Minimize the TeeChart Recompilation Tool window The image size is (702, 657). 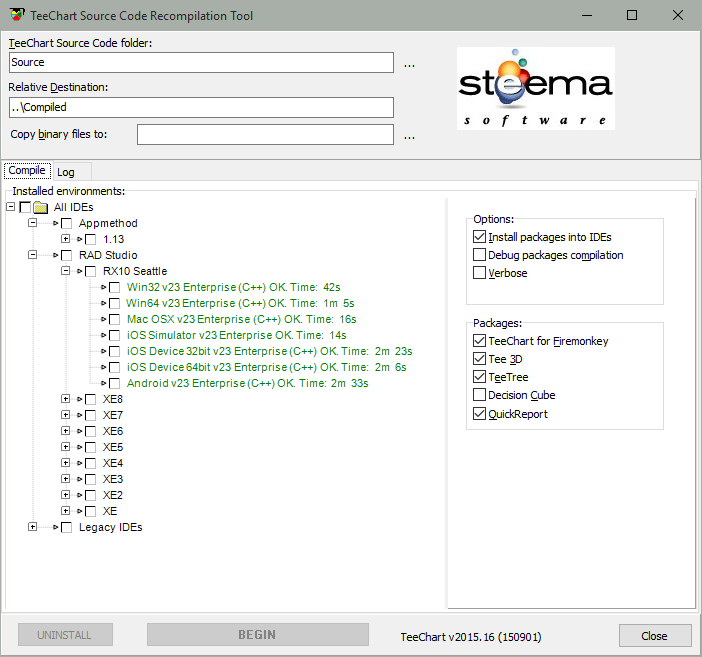(x=587, y=15)
